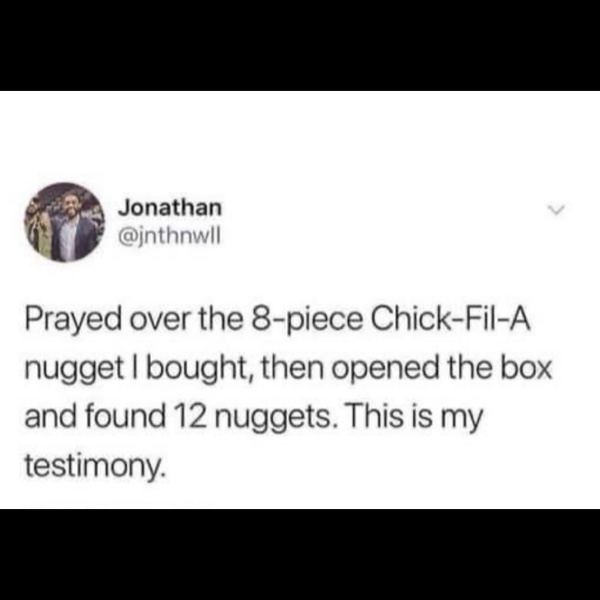This screenshot has height=600, width=600.
Task: Select 'Chick-Fil-A' in the tweet text
Action: point(452,318)
